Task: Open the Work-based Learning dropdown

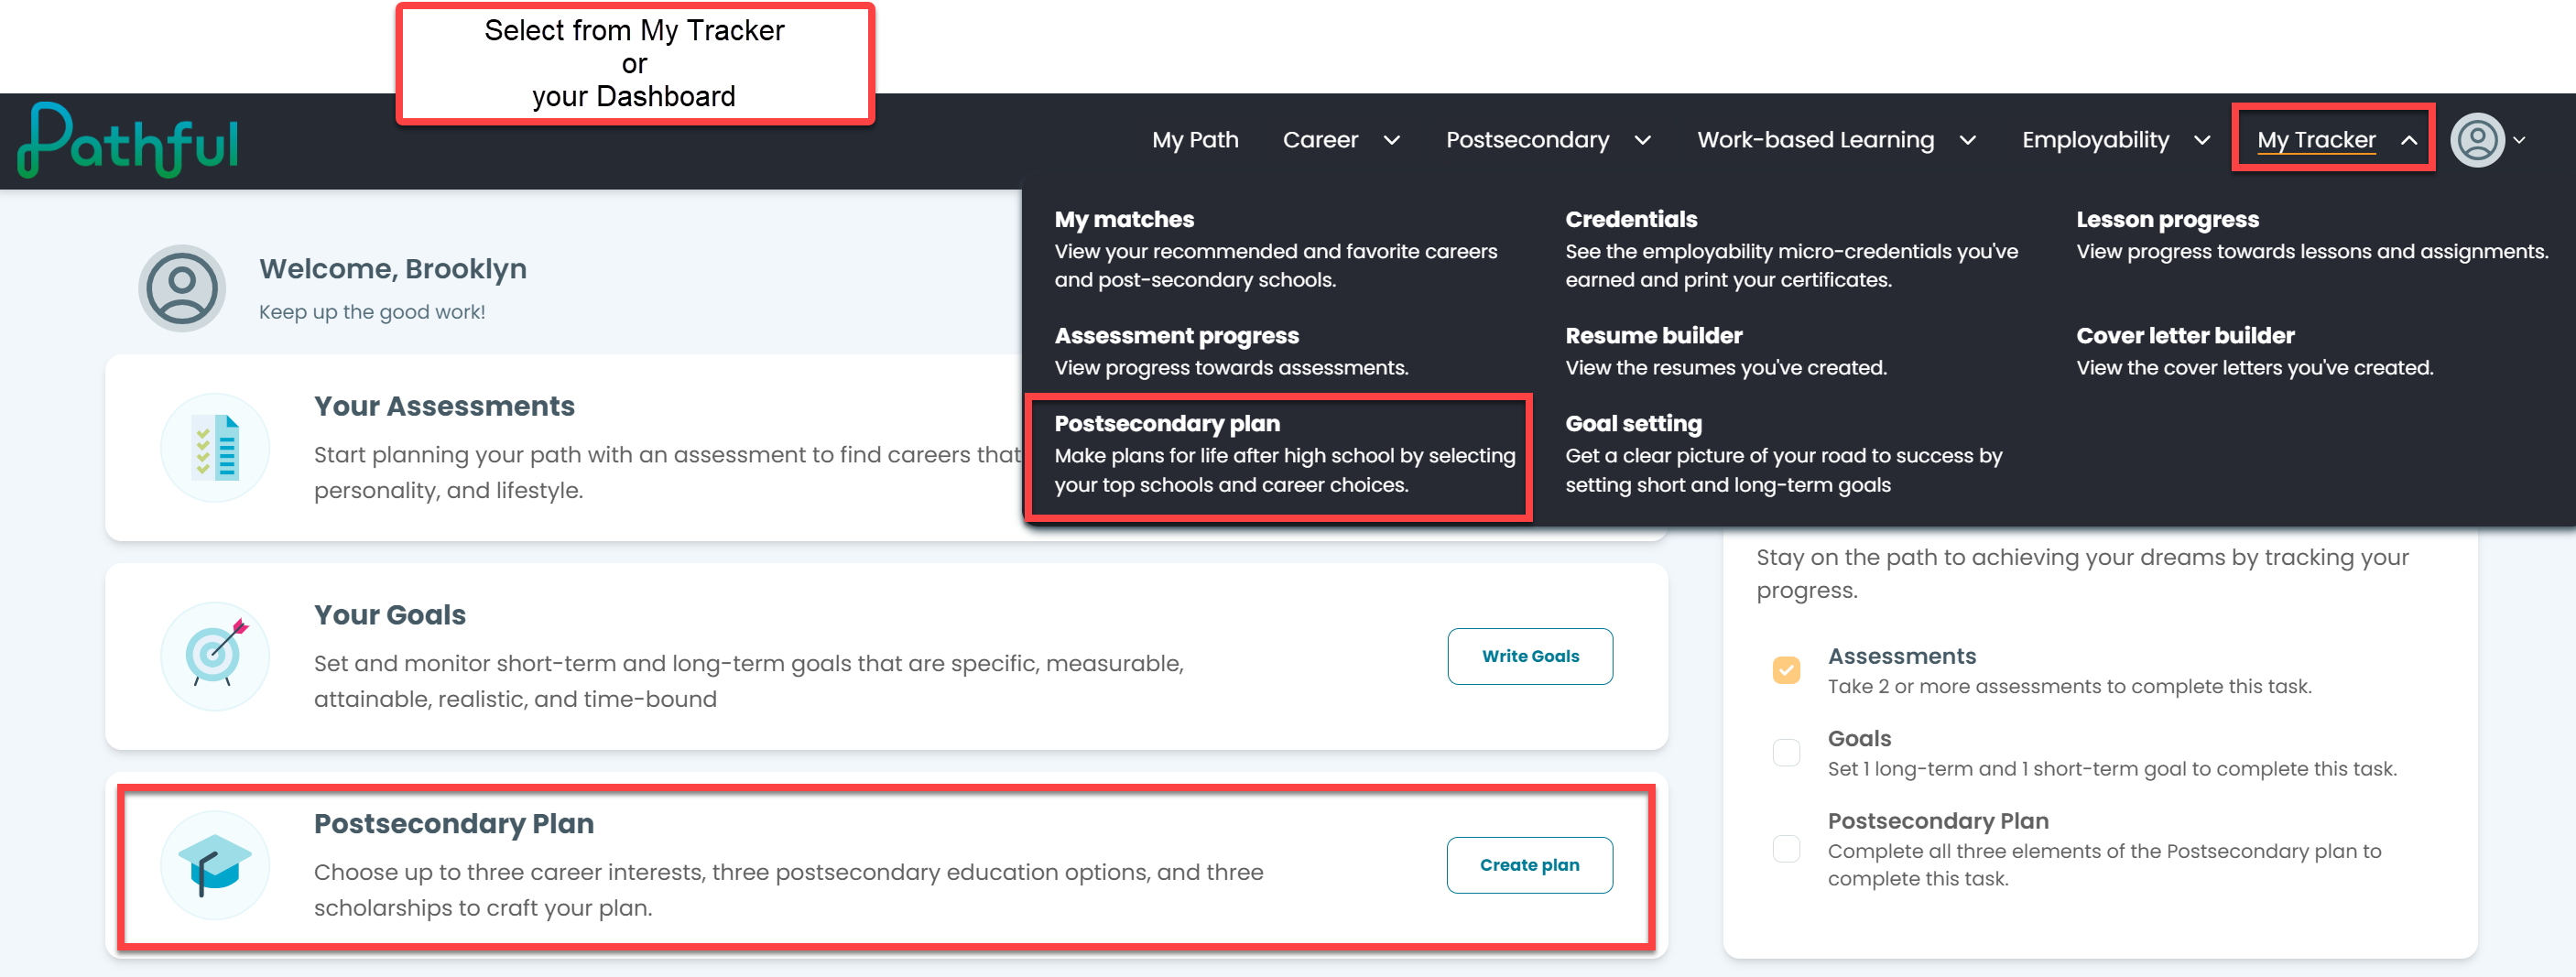Action: coord(1836,140)
